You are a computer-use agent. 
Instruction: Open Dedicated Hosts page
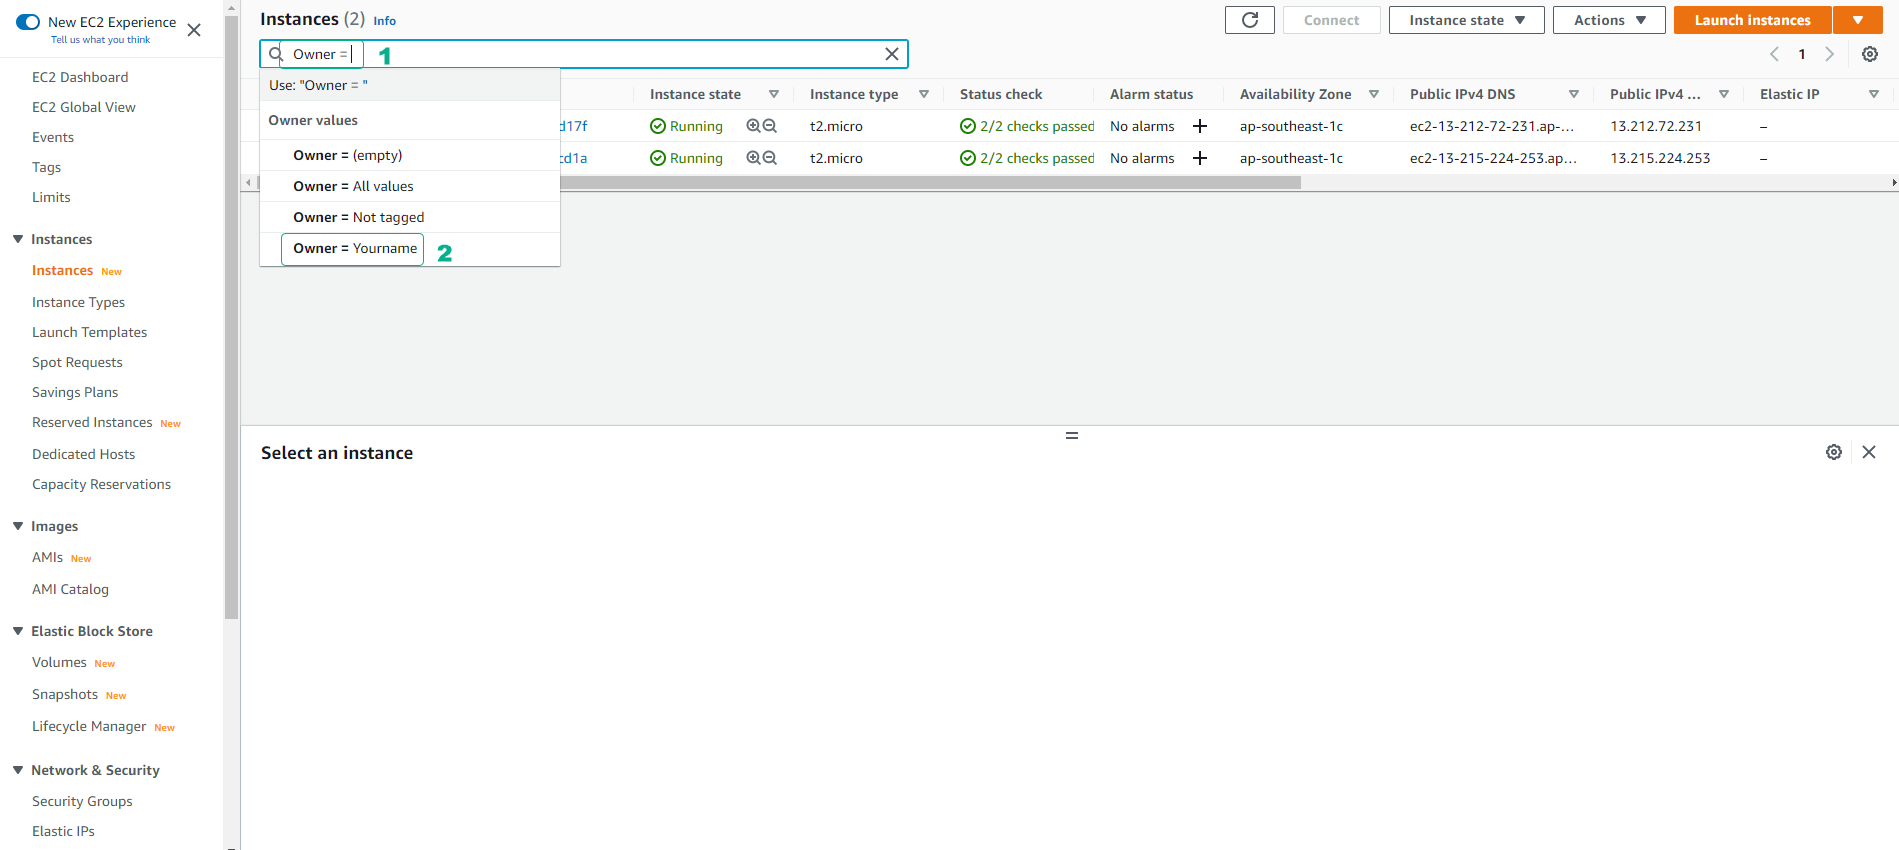pos(84,454)
